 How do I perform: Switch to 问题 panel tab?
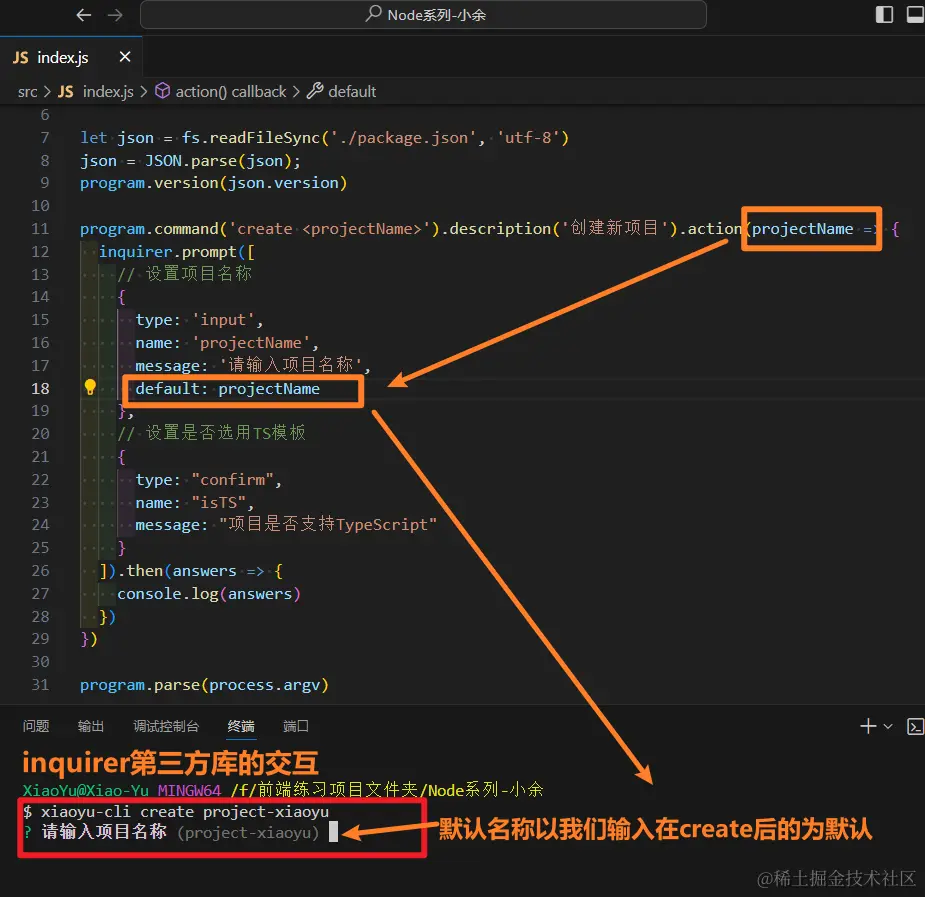pos(35,726)
